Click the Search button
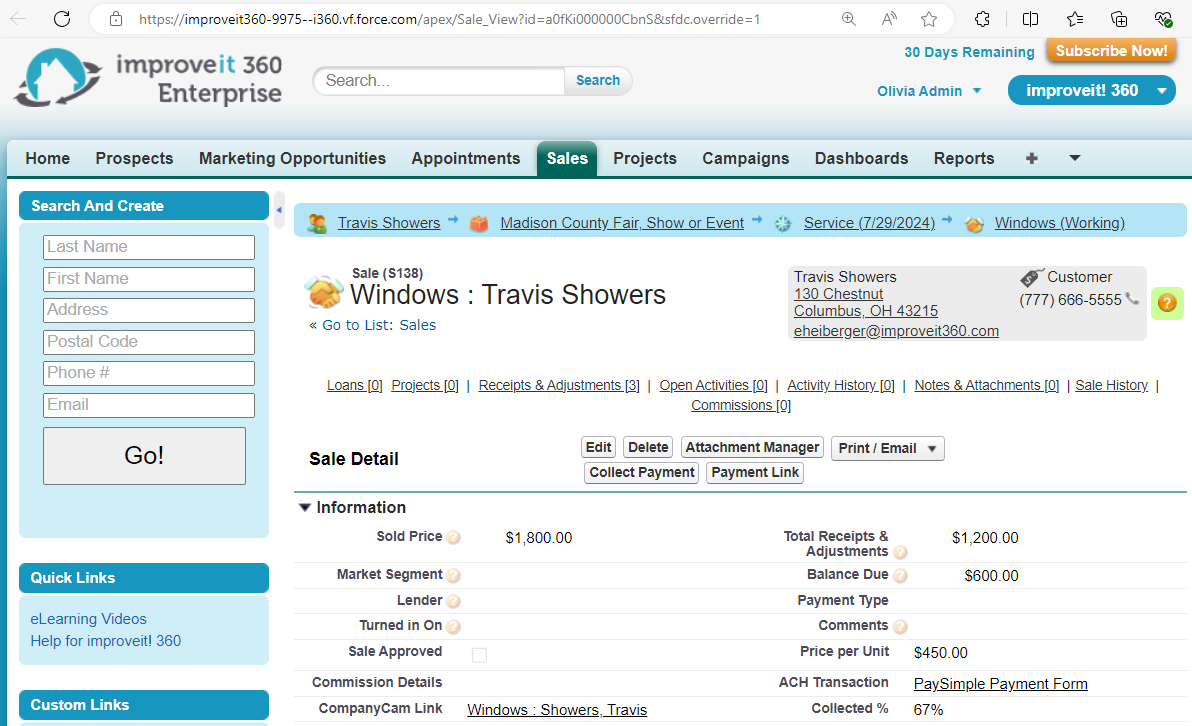The image size is (1192, 726). click(x=598, y=81)
